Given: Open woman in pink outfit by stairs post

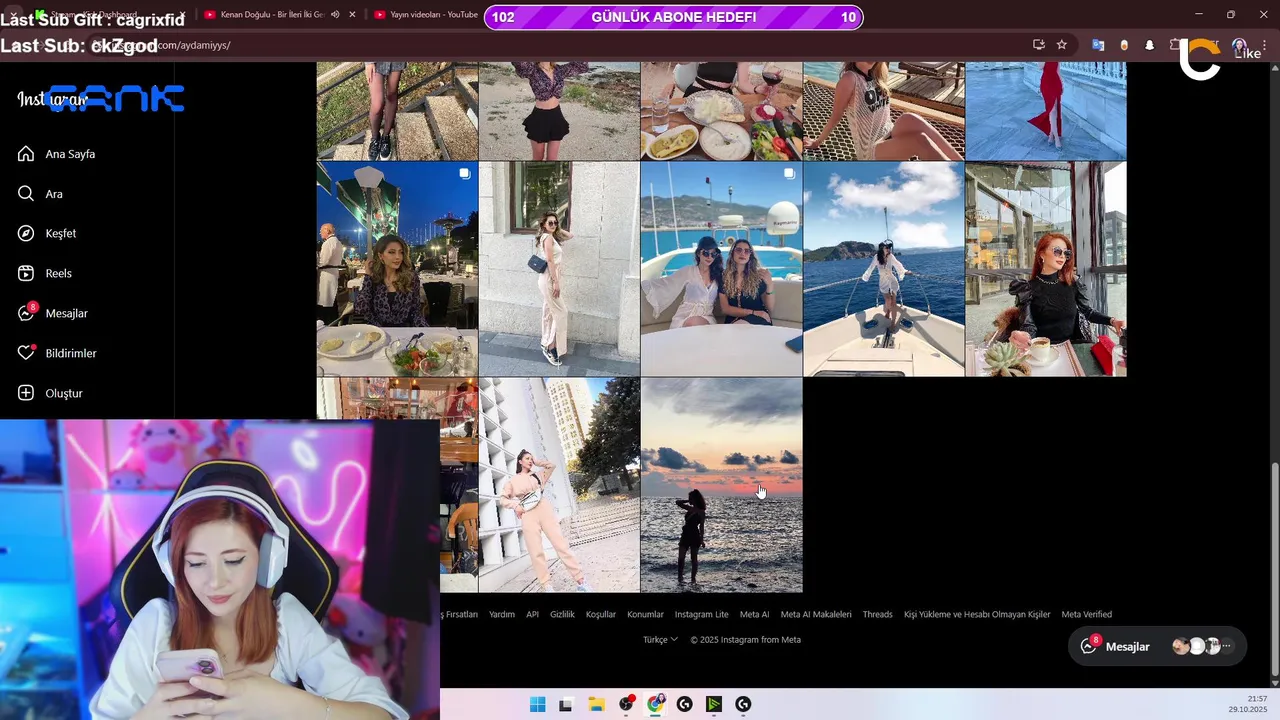Looking at the screenshot, I should [x=559, y=485].
